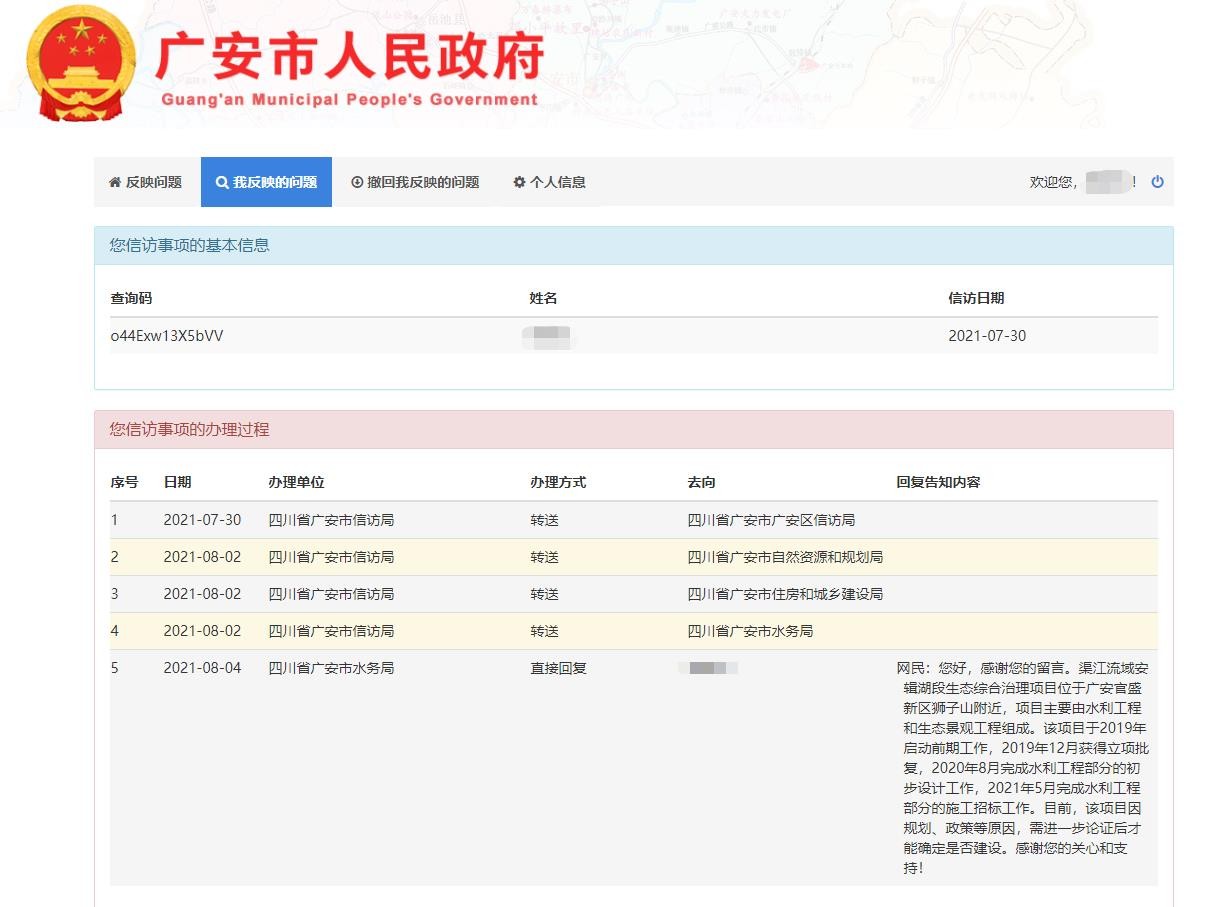The height and width of the screenshot is (907, 1219).
Task: Click the 直接回复 cell in row 5
Action: coord(558,668)
